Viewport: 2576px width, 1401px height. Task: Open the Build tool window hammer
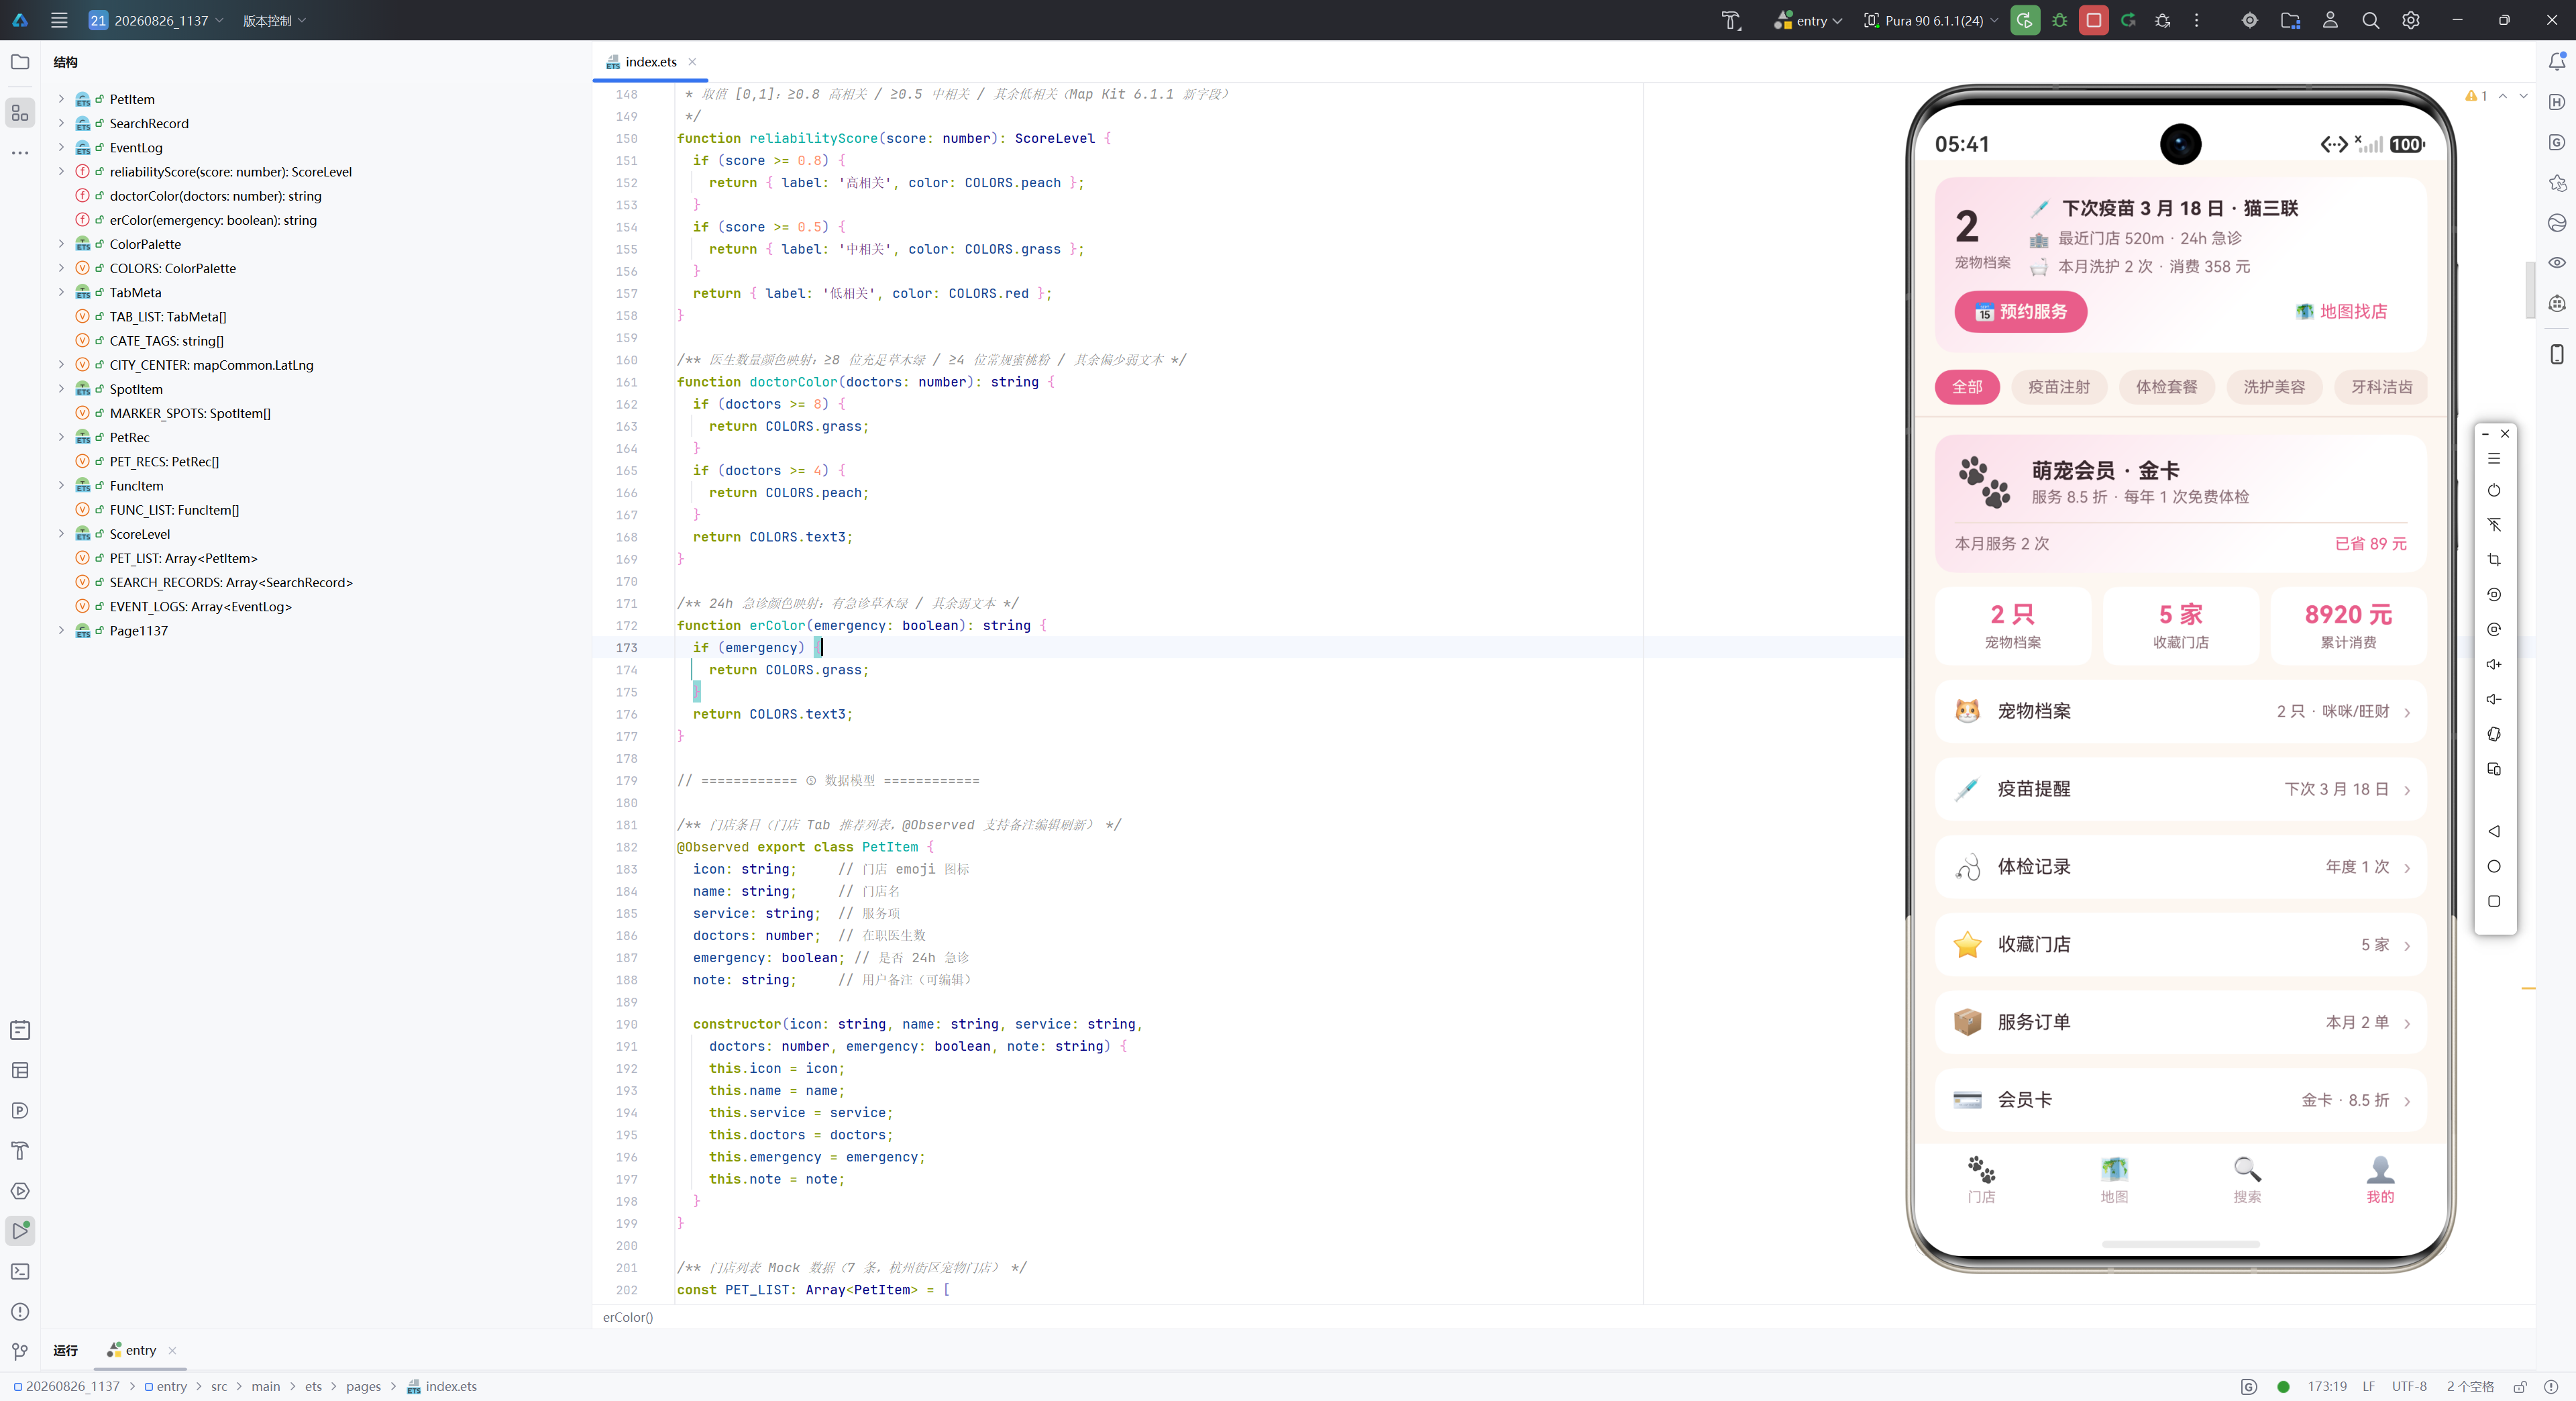20,1151
